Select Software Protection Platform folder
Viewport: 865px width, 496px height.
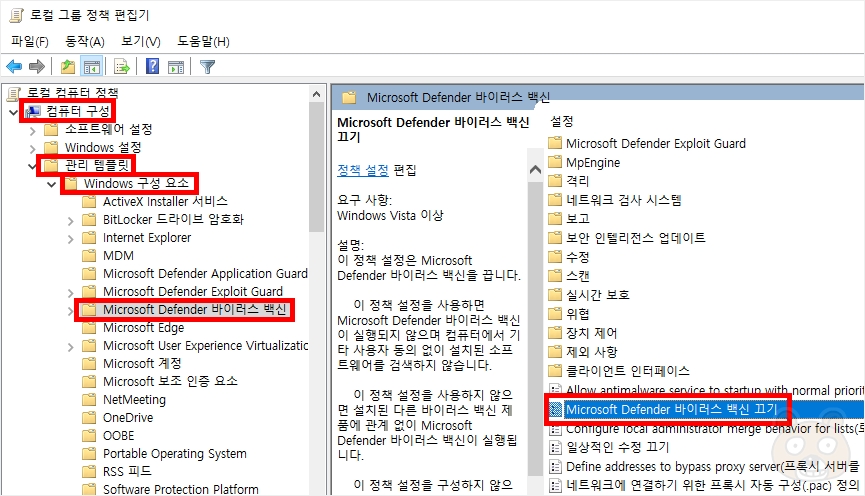[x=180, y=489]
